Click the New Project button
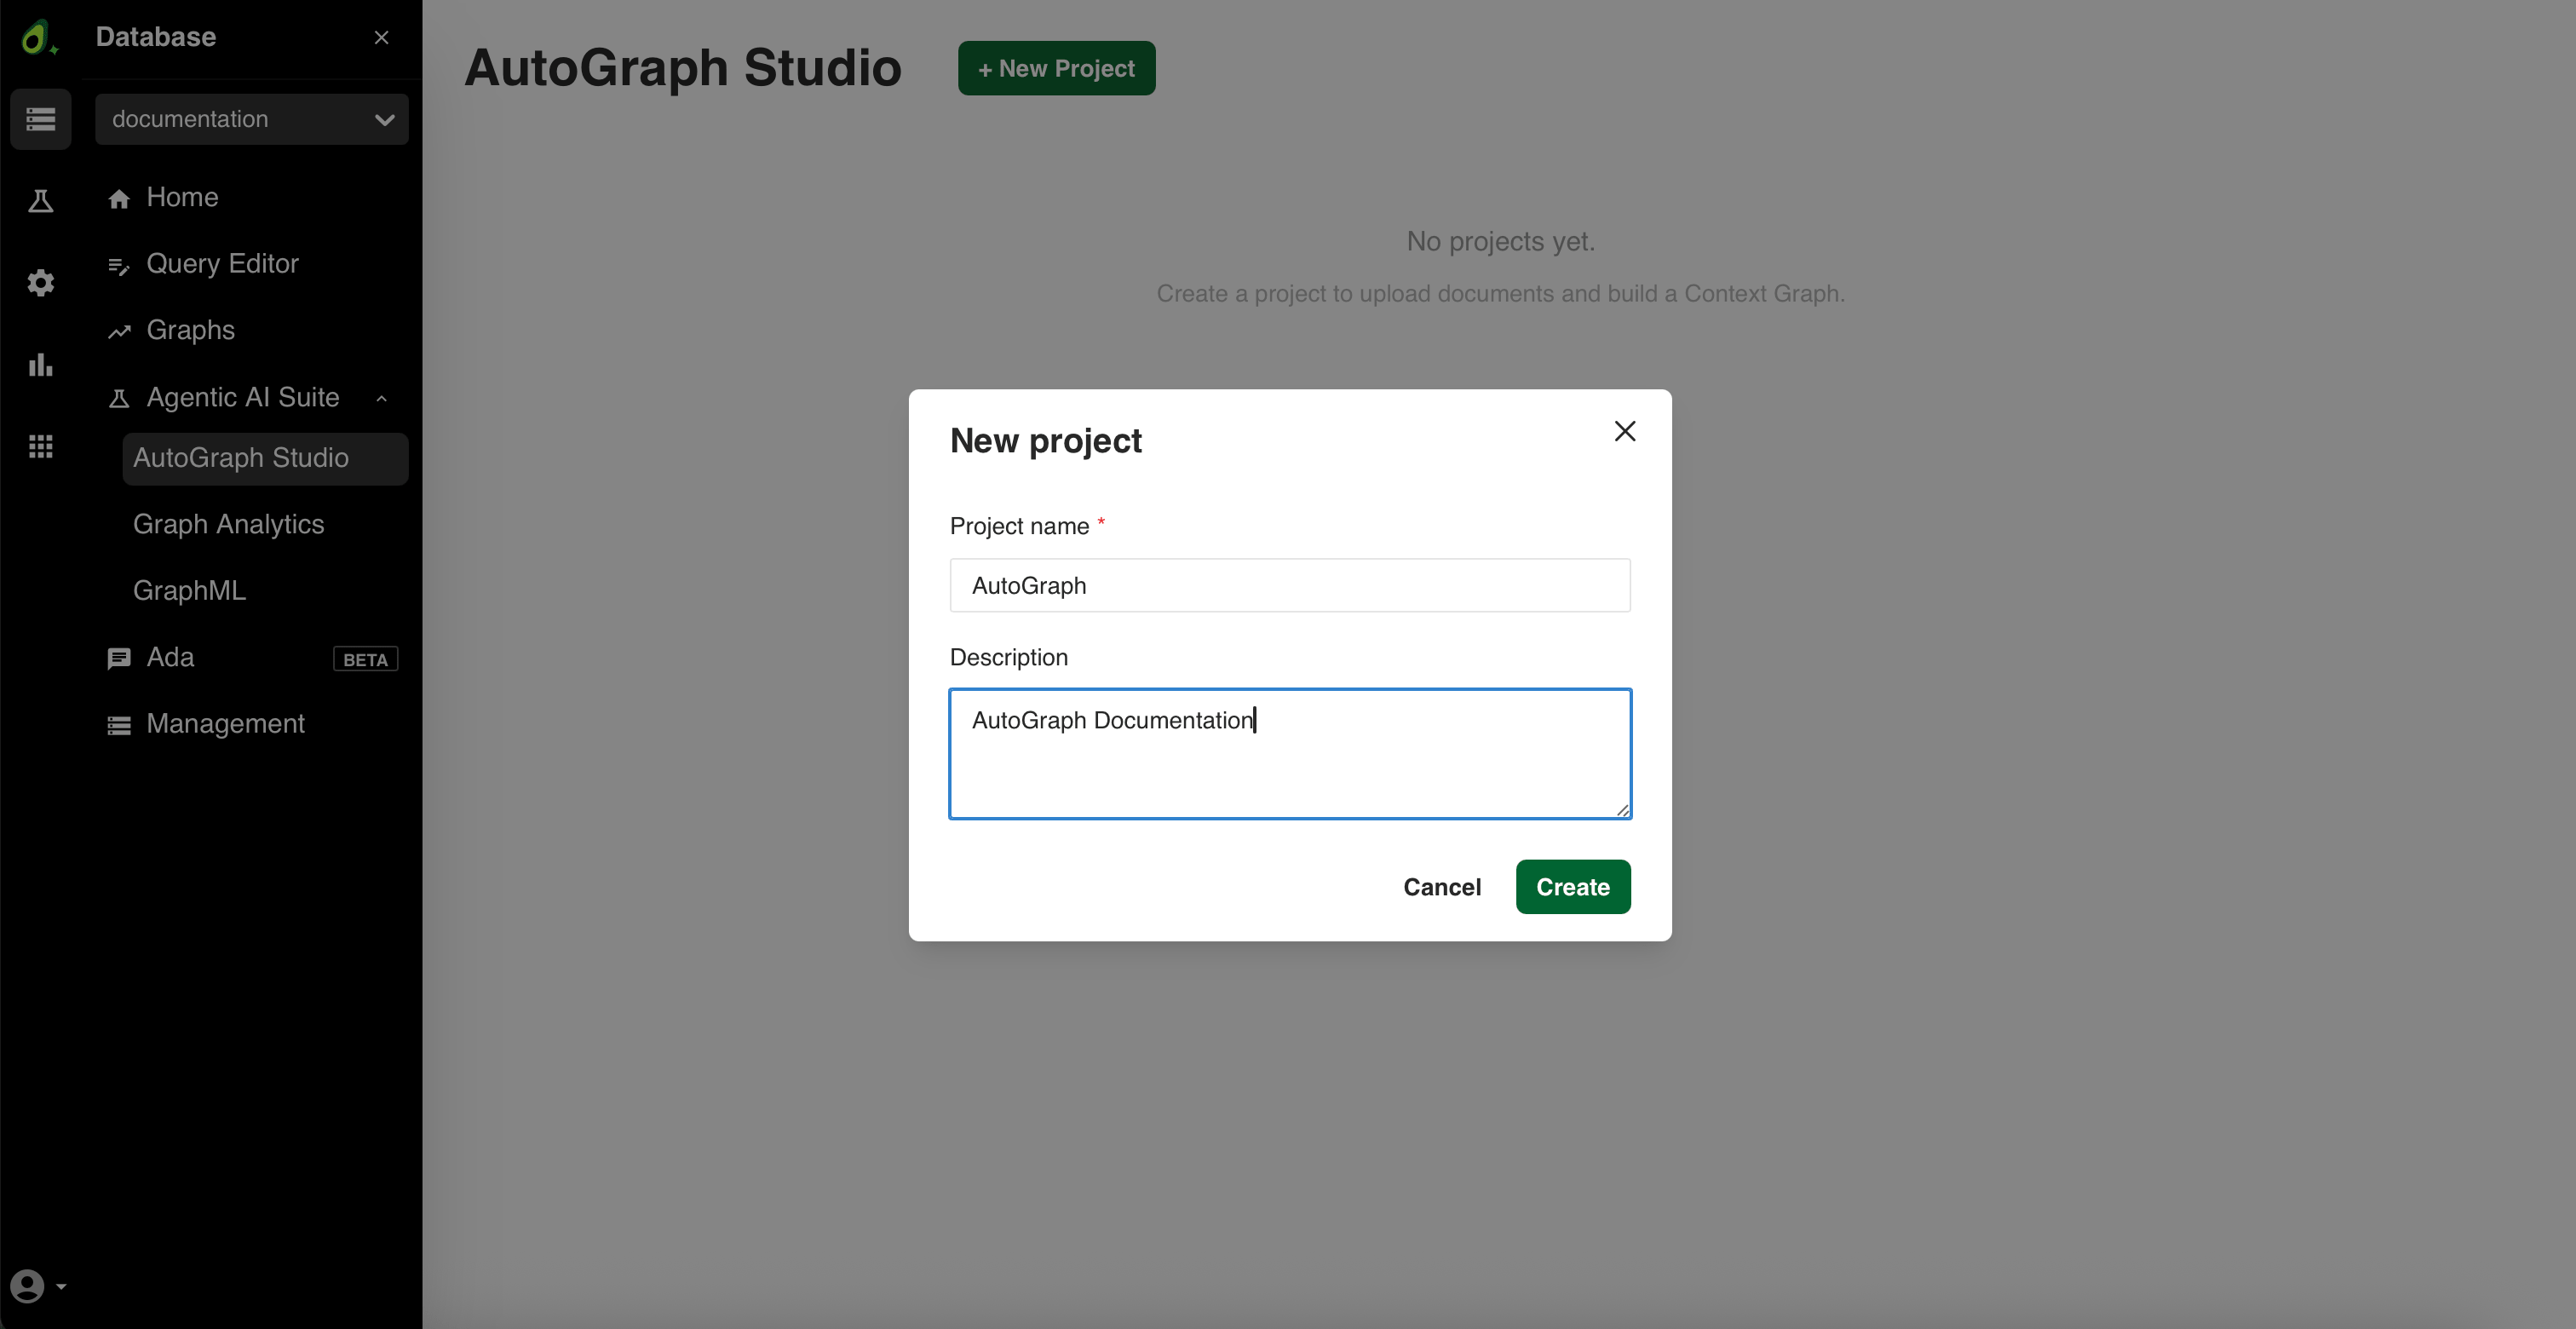 point(1056,68)
